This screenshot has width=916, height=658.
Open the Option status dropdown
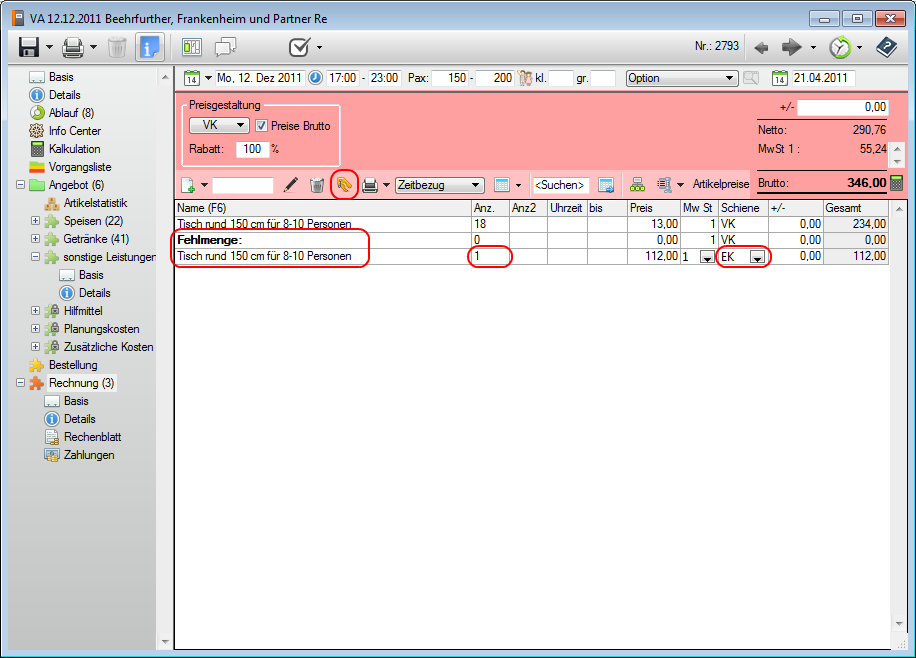681,78
